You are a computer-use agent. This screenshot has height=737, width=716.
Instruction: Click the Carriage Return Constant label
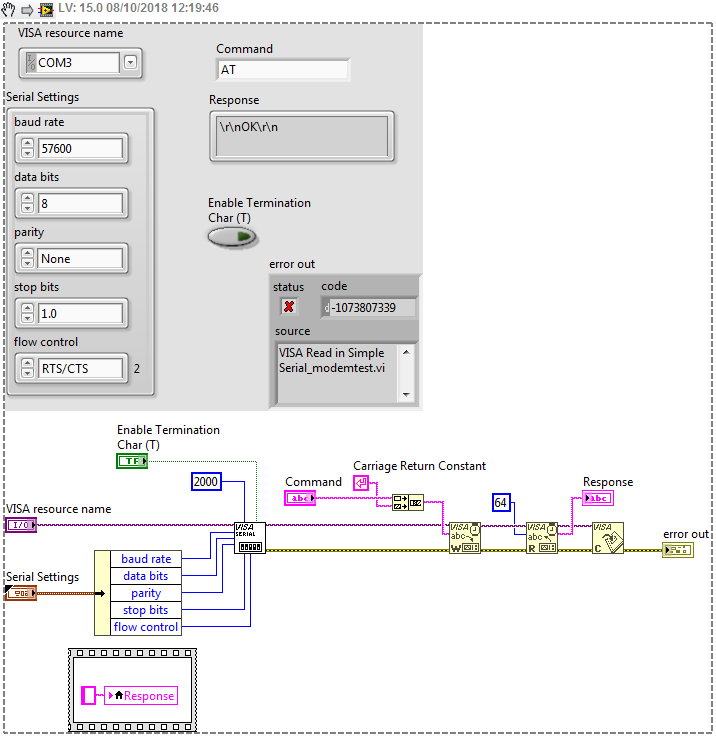[419, 466]
